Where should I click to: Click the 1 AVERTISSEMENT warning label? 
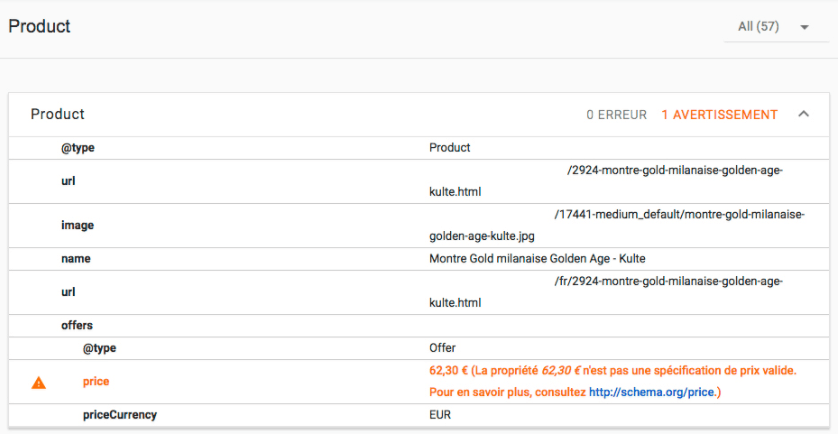click(719, 114)
